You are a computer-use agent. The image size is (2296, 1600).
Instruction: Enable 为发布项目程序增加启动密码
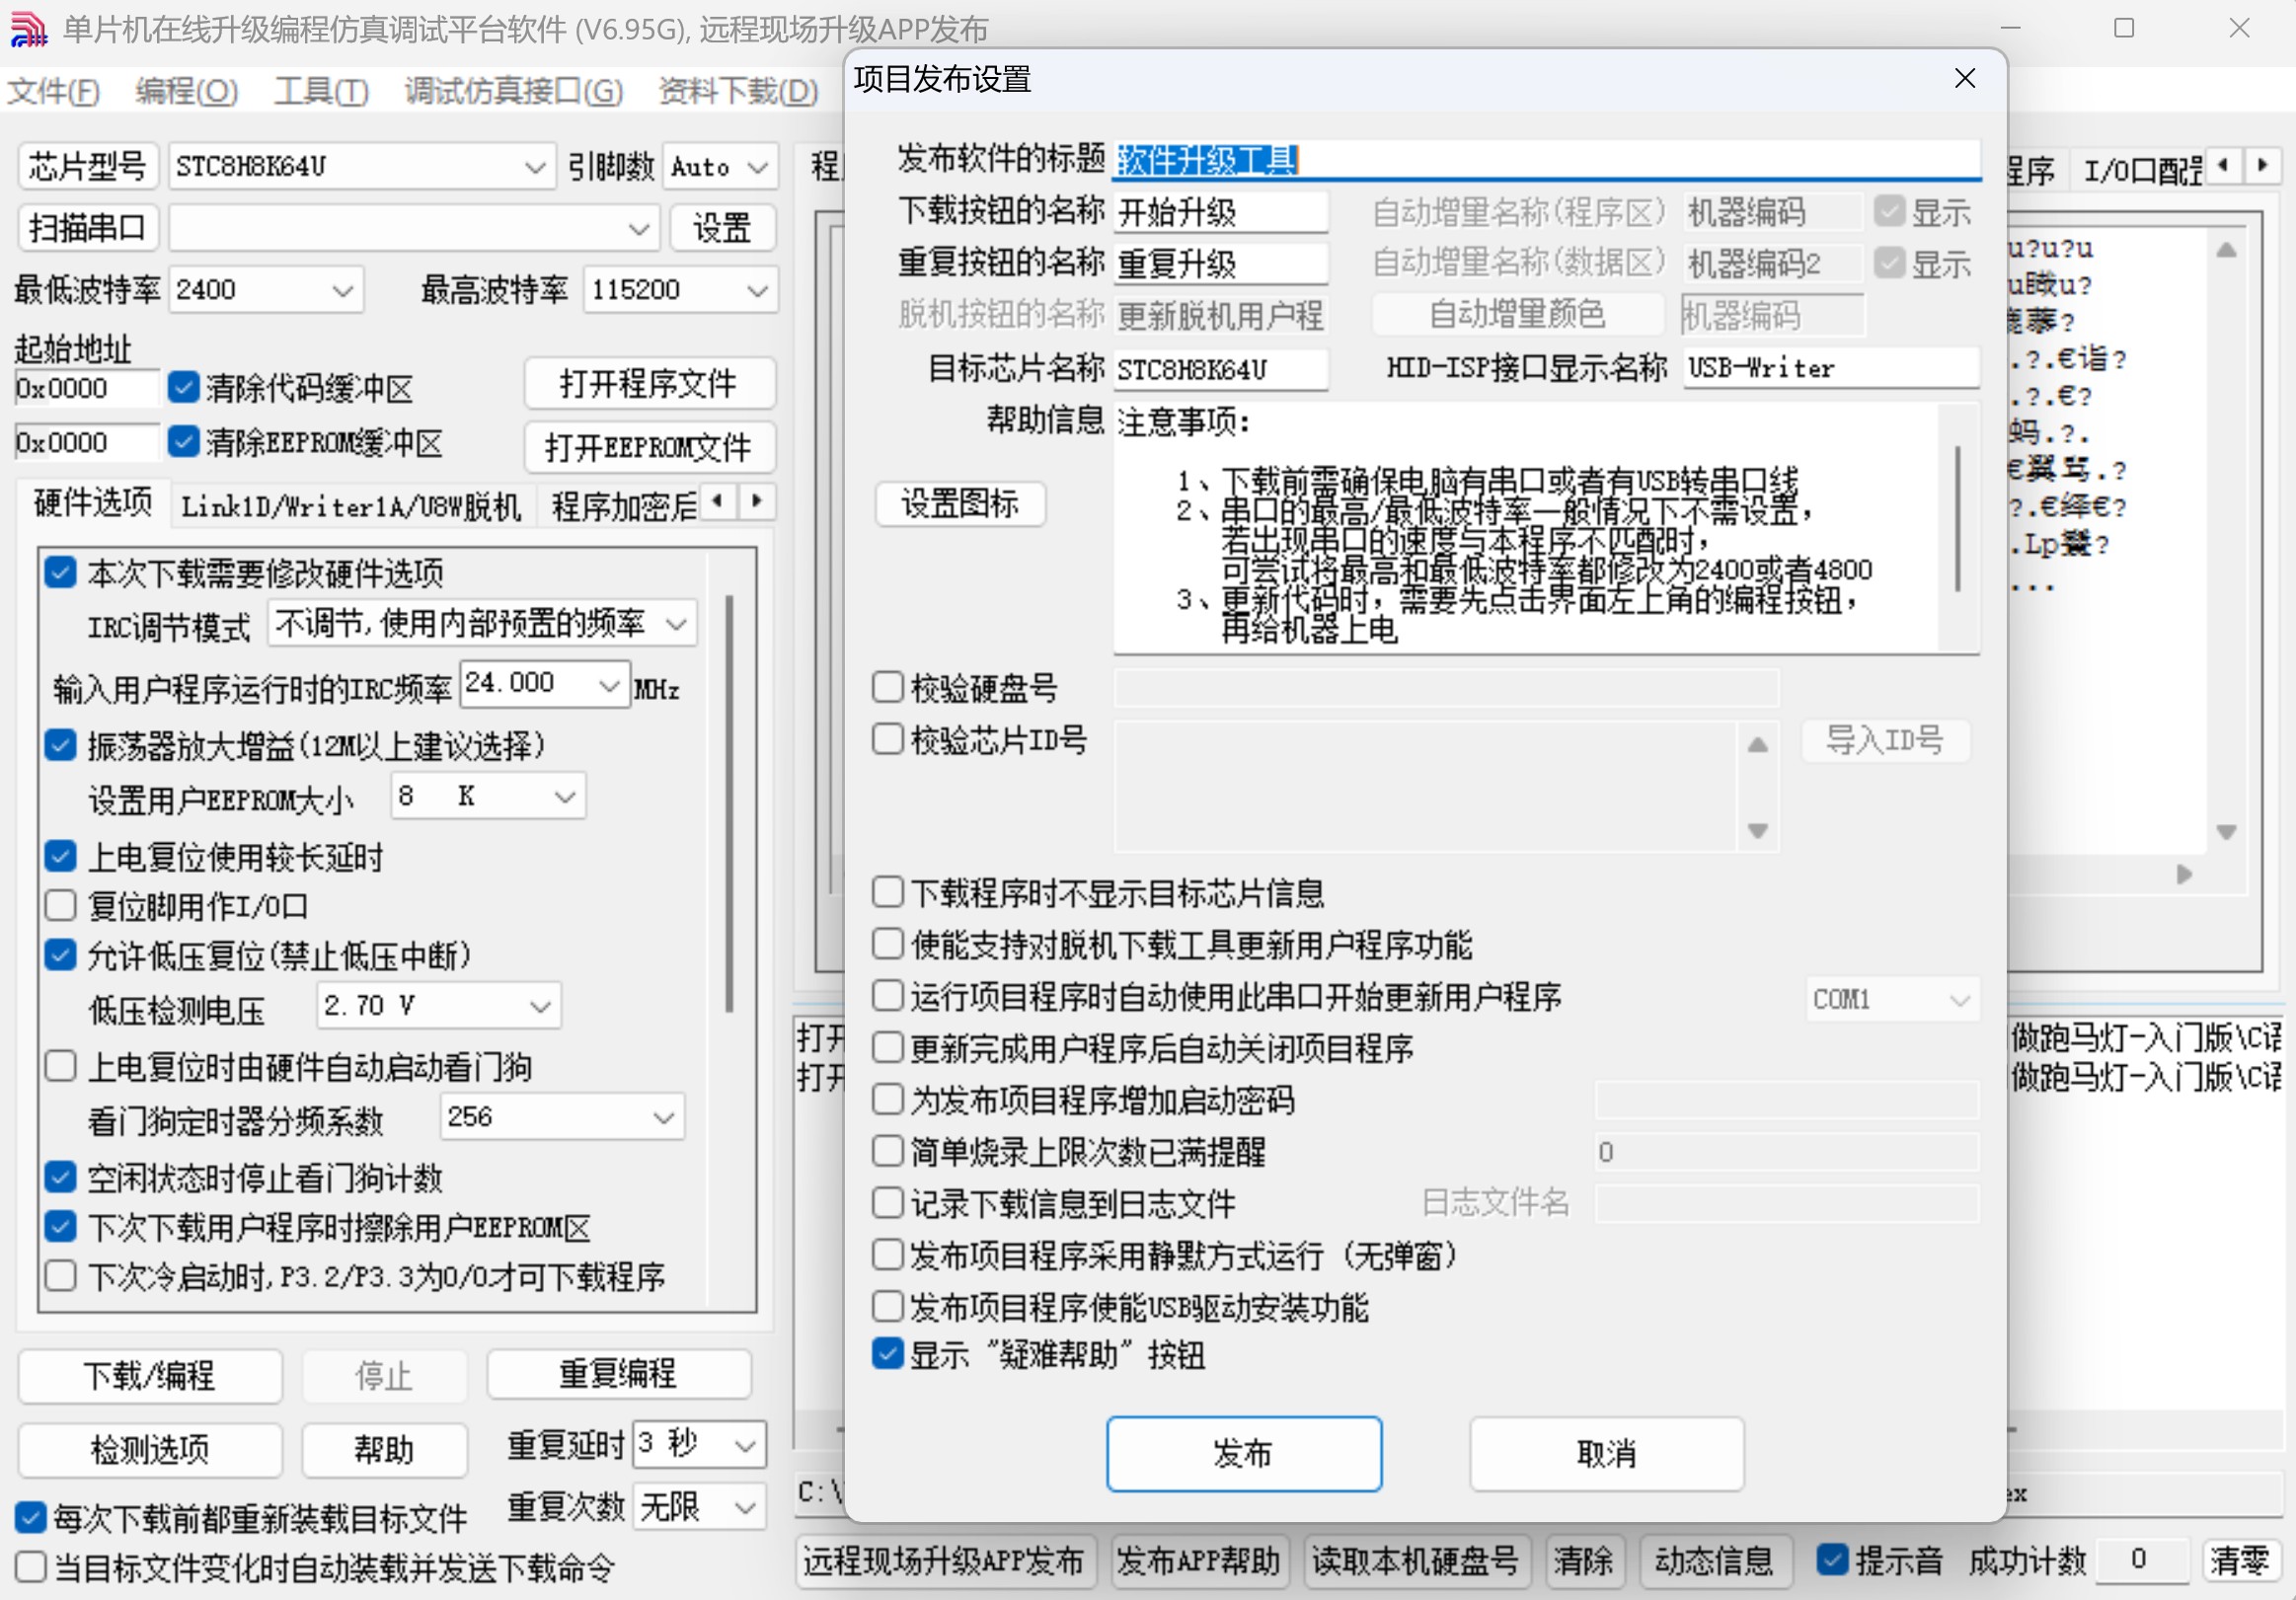[x=887, y=1100]
